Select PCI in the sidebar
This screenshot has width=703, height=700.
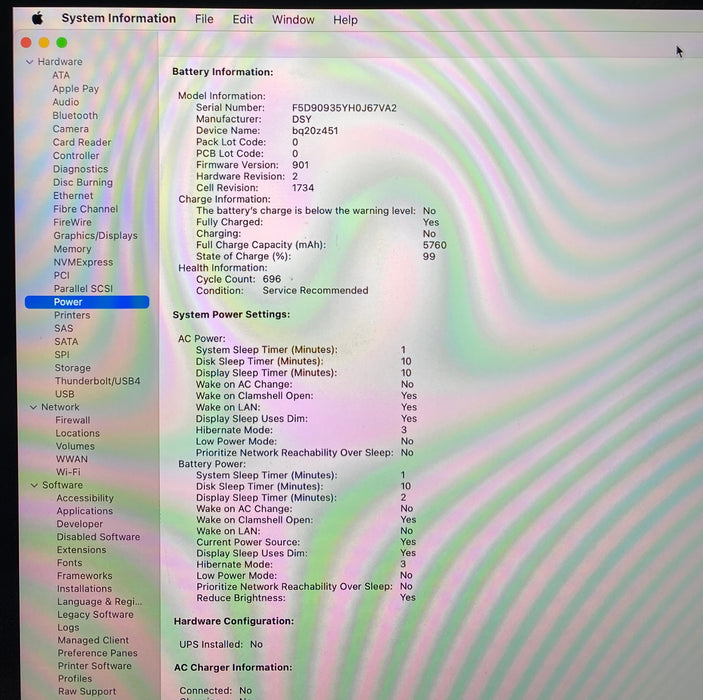[62, 276]
